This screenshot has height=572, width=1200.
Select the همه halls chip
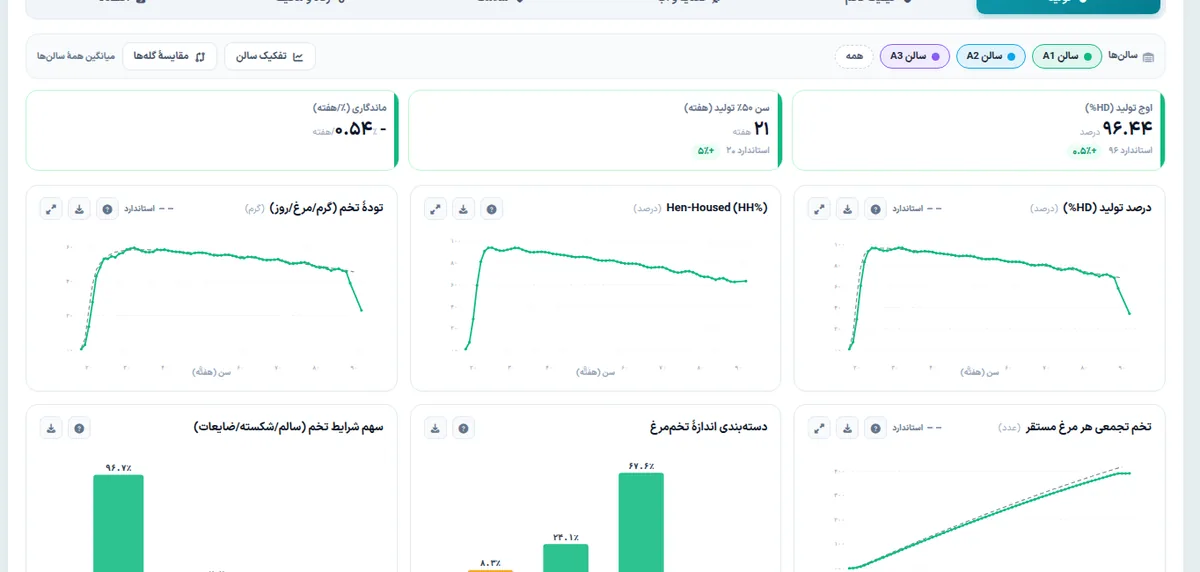tap(854, 56)
